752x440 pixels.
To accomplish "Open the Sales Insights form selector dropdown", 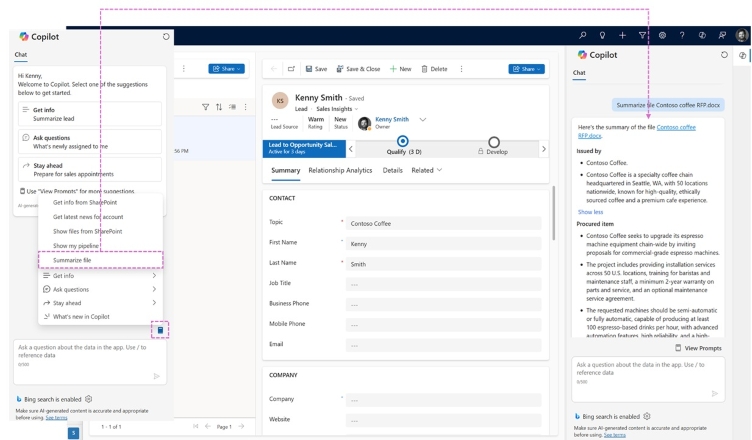I will pos(337,109).
